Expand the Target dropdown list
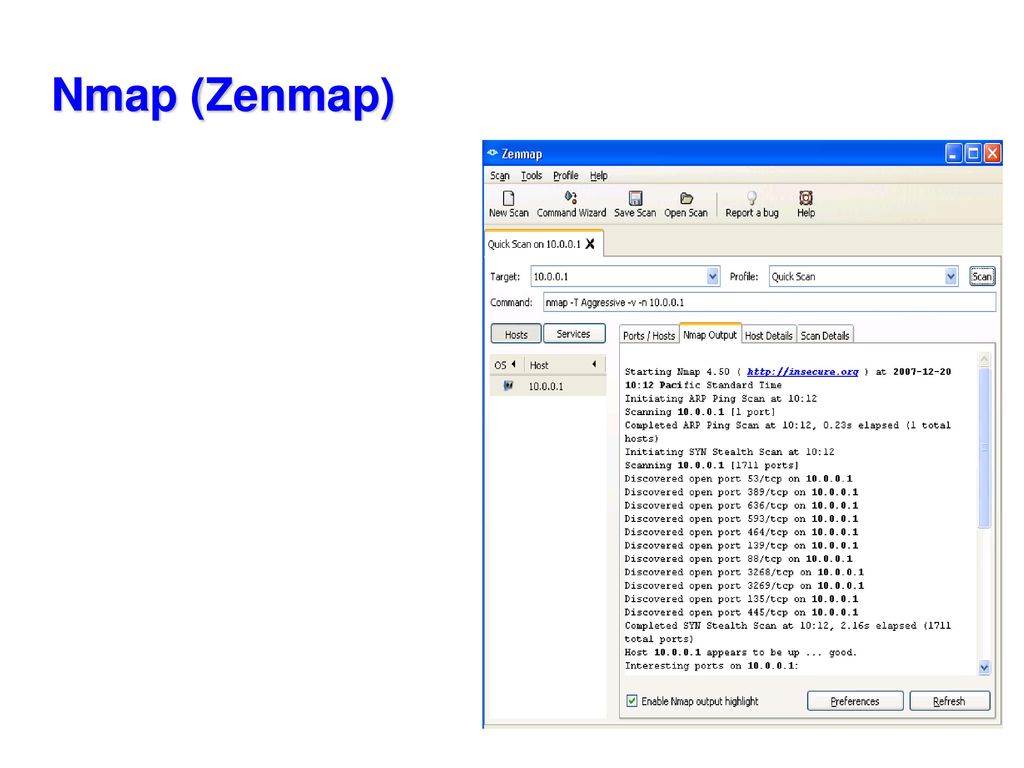1024x768 pixels. 712,277
